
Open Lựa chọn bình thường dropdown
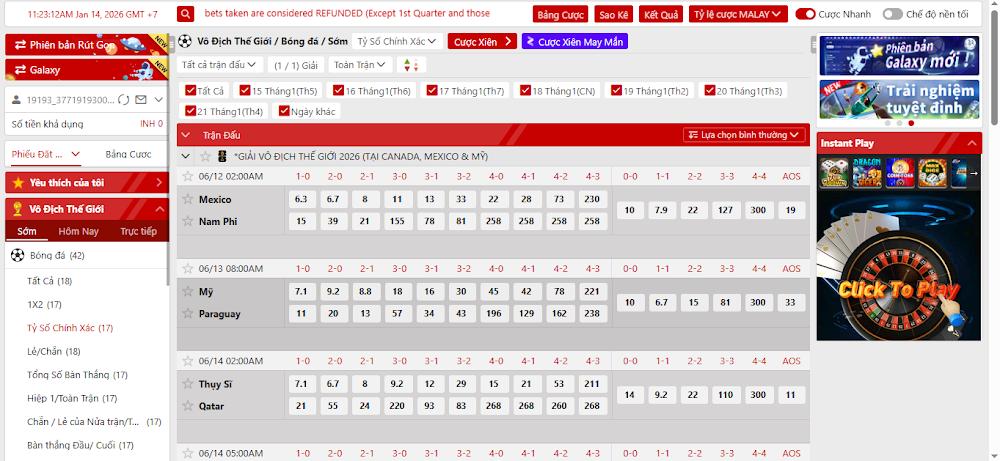pos(745,135)
